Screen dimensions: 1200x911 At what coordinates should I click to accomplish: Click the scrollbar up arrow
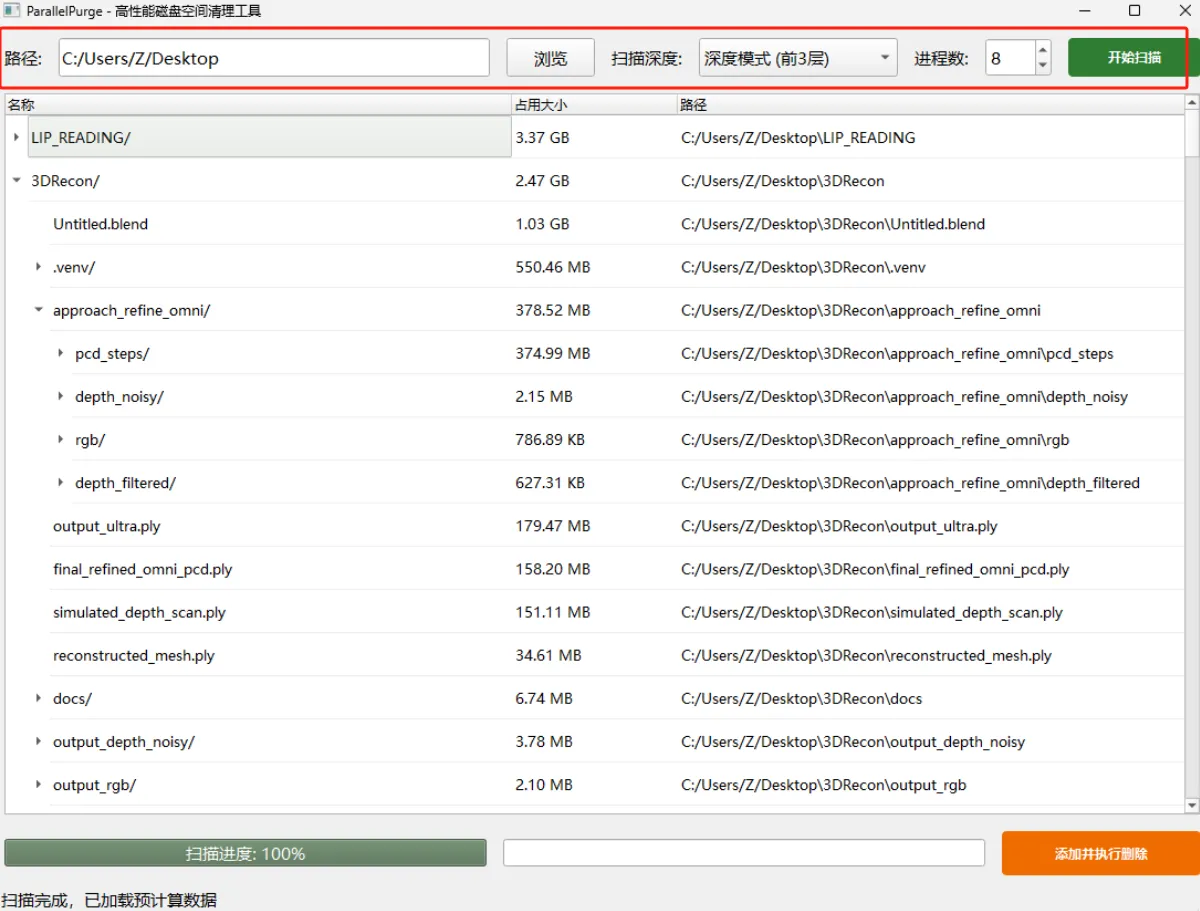[x=1192, y=104]
